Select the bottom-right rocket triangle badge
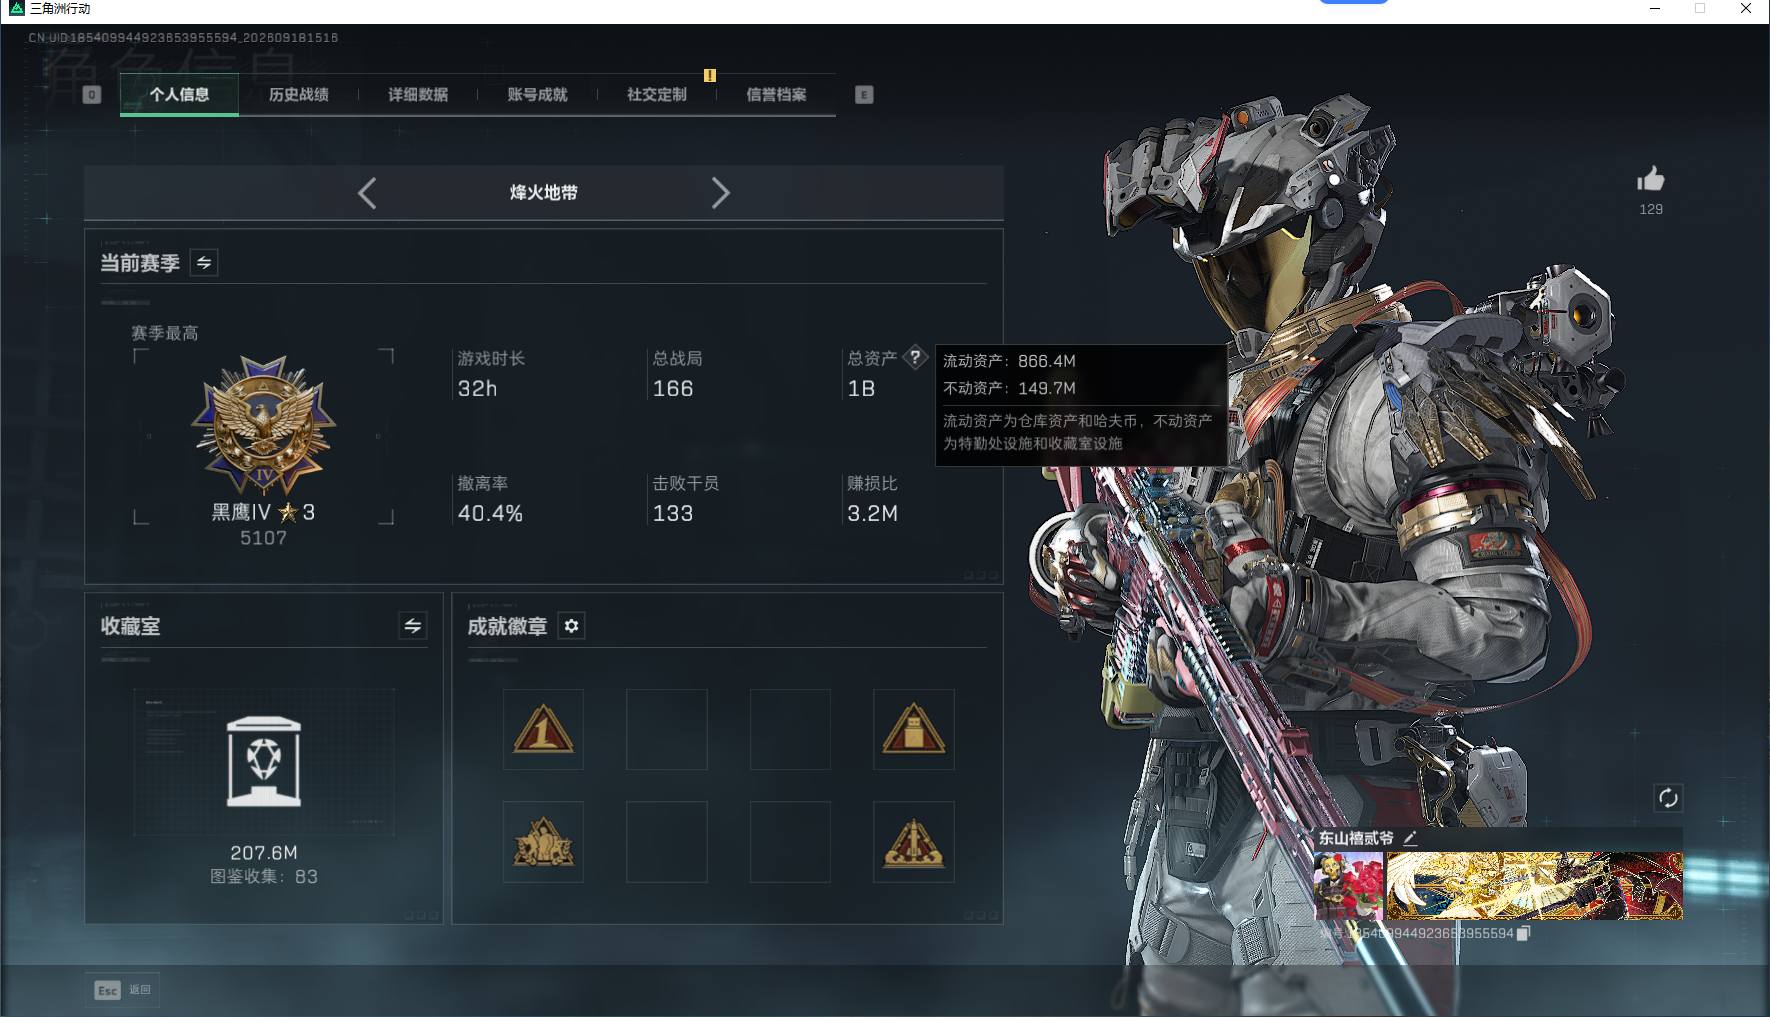The image size is (1770, 1017). tap(913, 842)
